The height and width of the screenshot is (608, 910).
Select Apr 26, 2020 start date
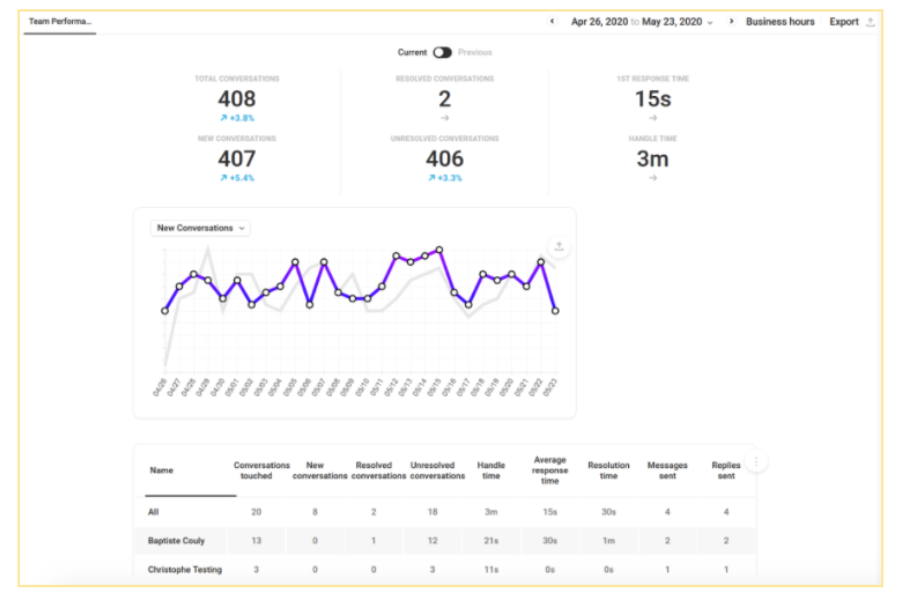[600, 21]
